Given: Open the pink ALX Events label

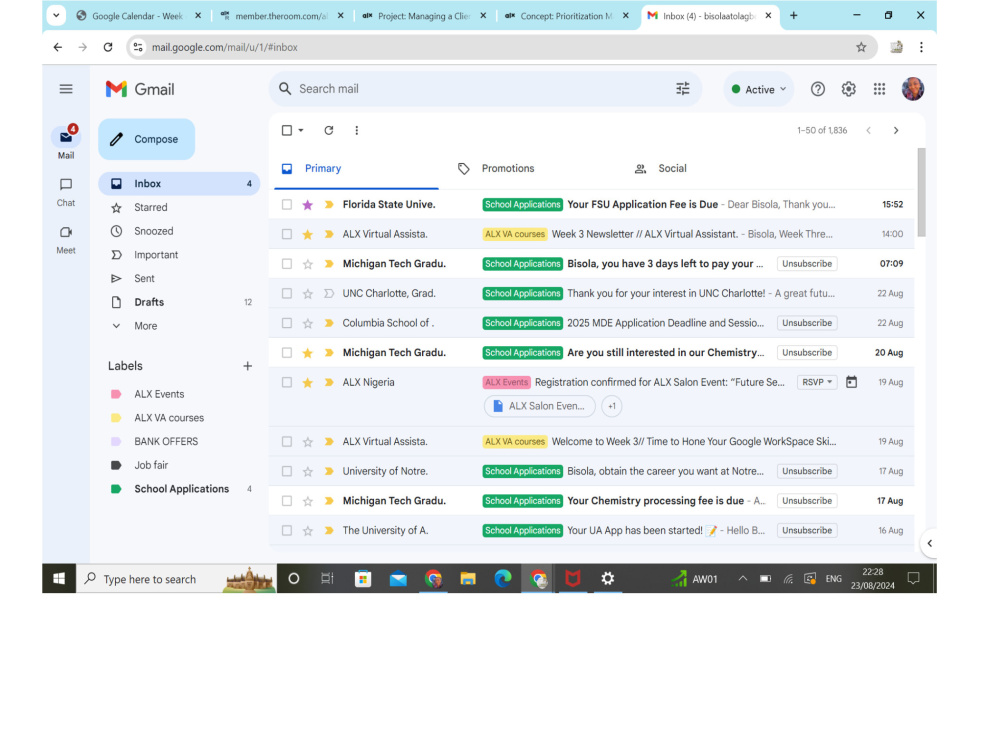Looking at the screenshot, I should click(159, 394).
